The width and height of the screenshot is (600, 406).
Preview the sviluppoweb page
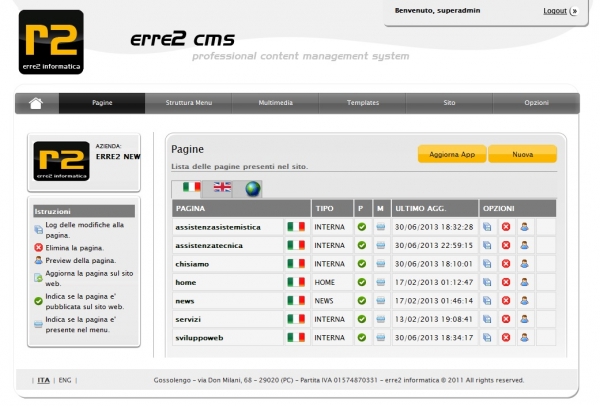click(x=525, y=338)
